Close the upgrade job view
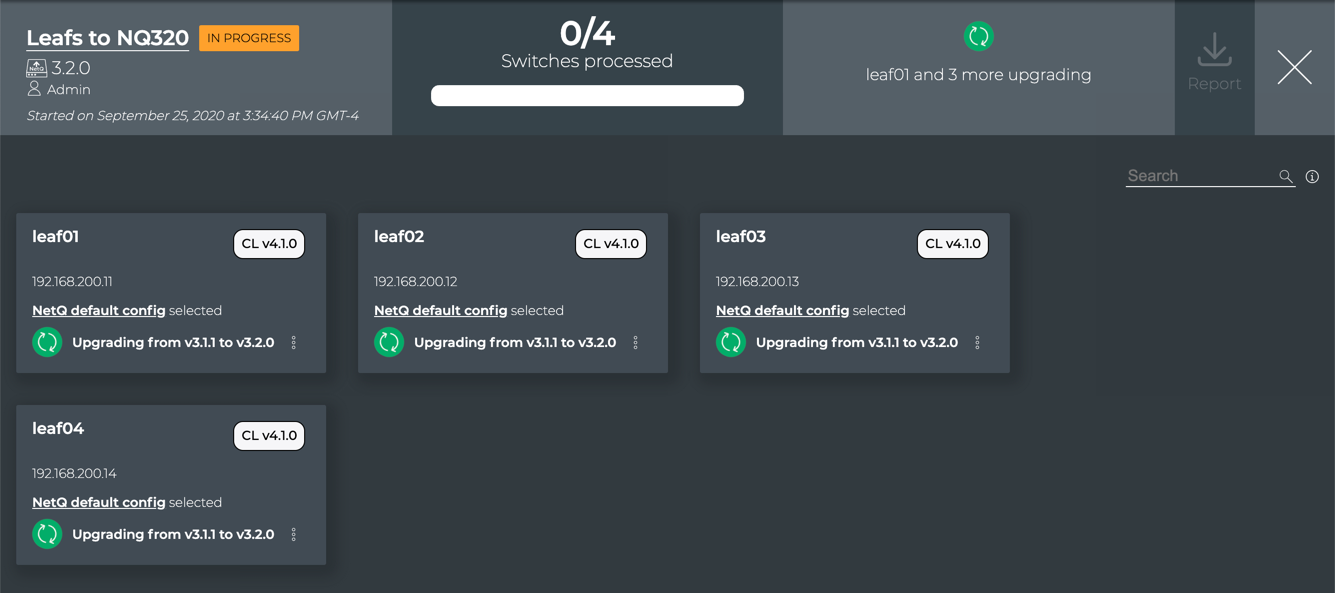Screen dimensions: 1335x593 tap(1294, 67)
